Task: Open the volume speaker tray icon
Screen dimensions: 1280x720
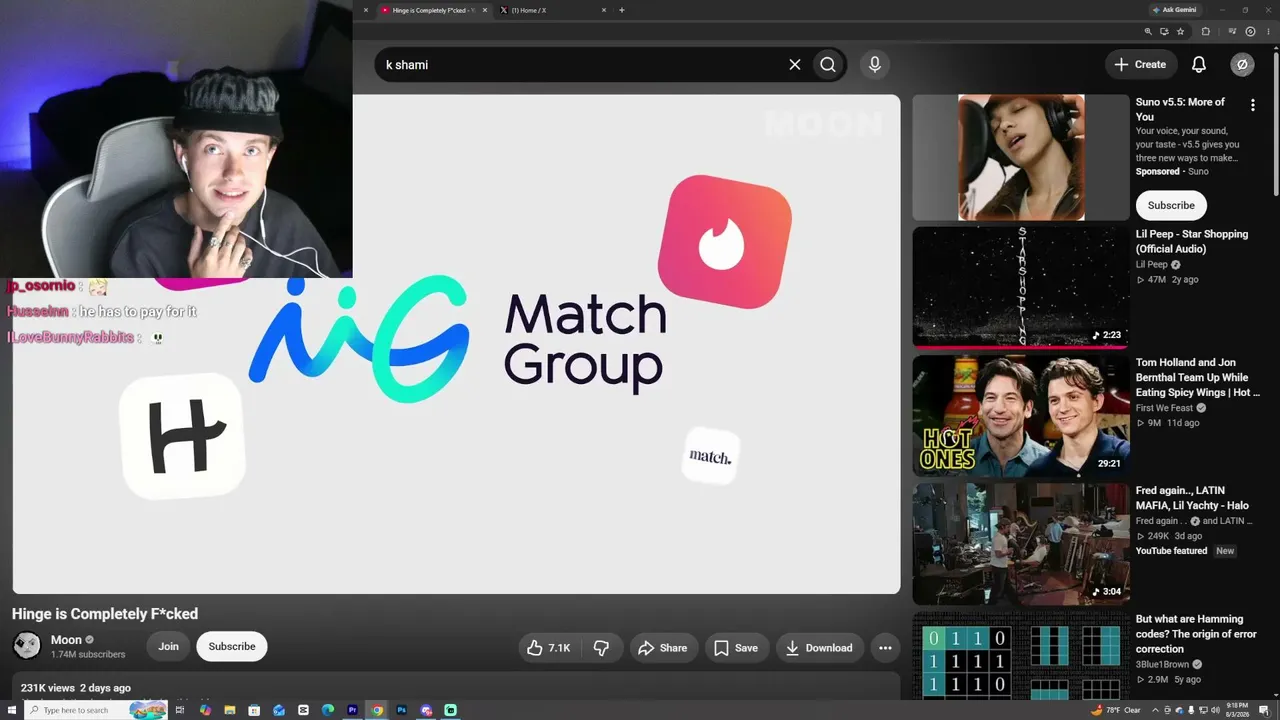Action: click(1216, 710)
